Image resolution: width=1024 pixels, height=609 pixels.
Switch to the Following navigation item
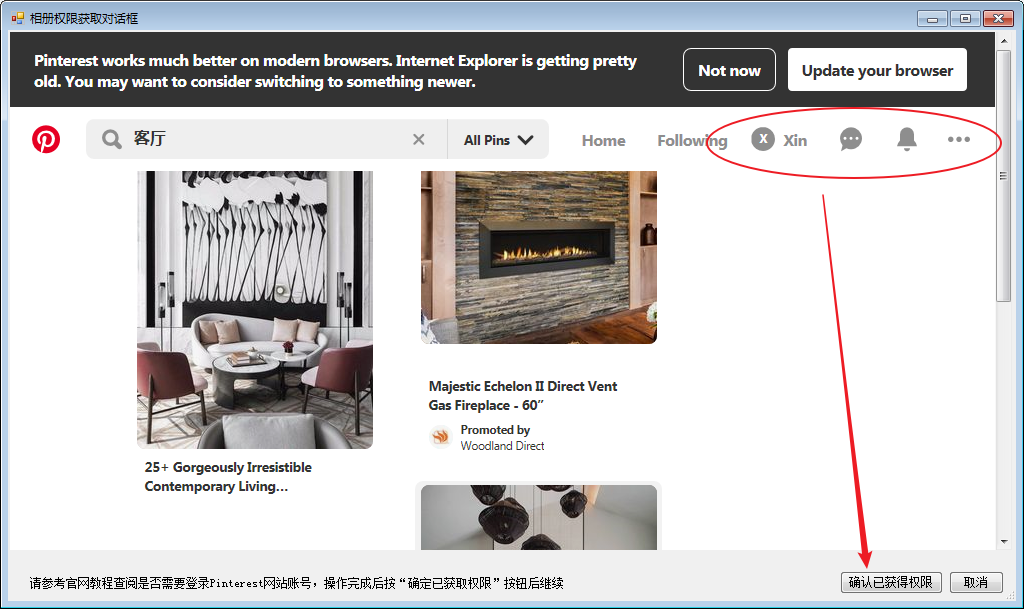click(692, 140)
